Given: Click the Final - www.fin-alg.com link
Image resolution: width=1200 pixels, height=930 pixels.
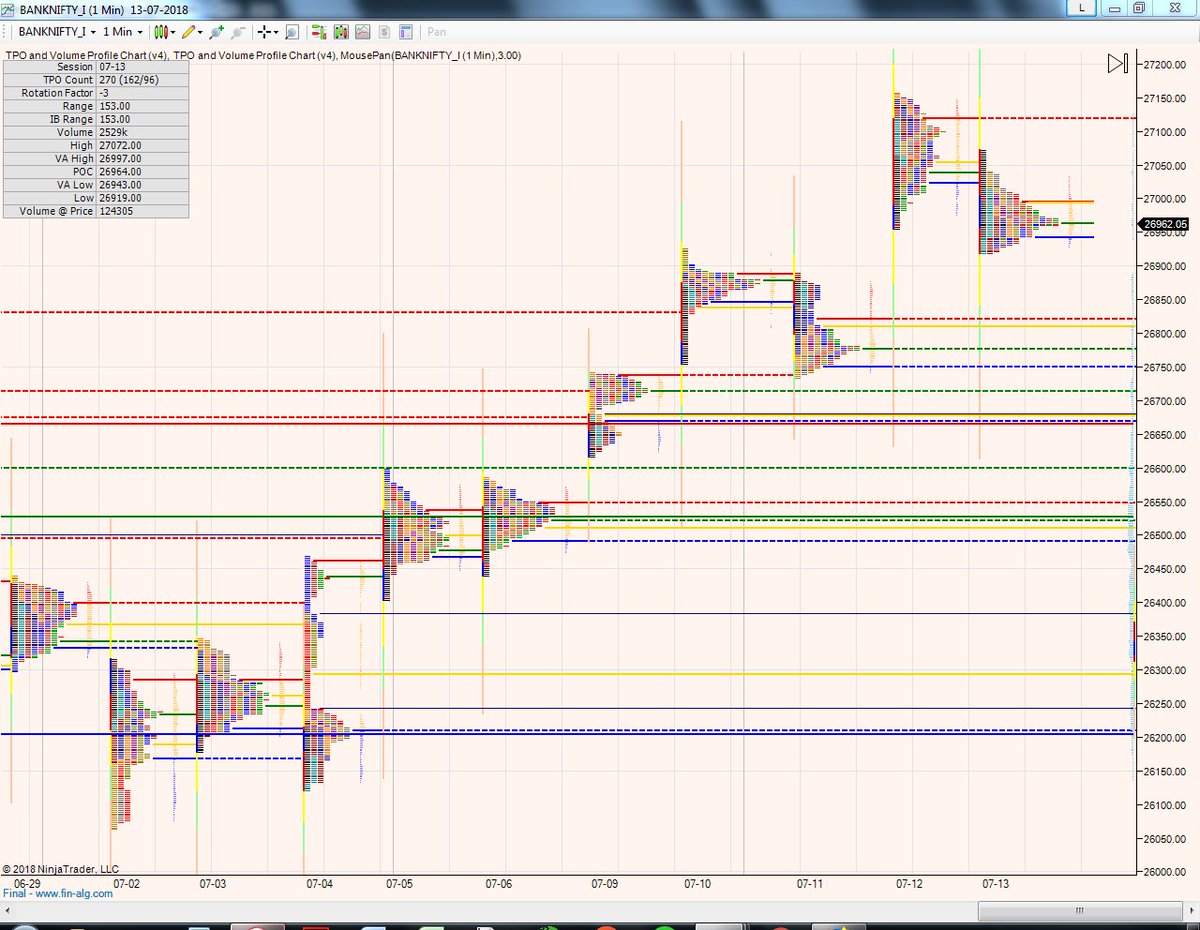Looking at the screenshot, I should (58, 894).
